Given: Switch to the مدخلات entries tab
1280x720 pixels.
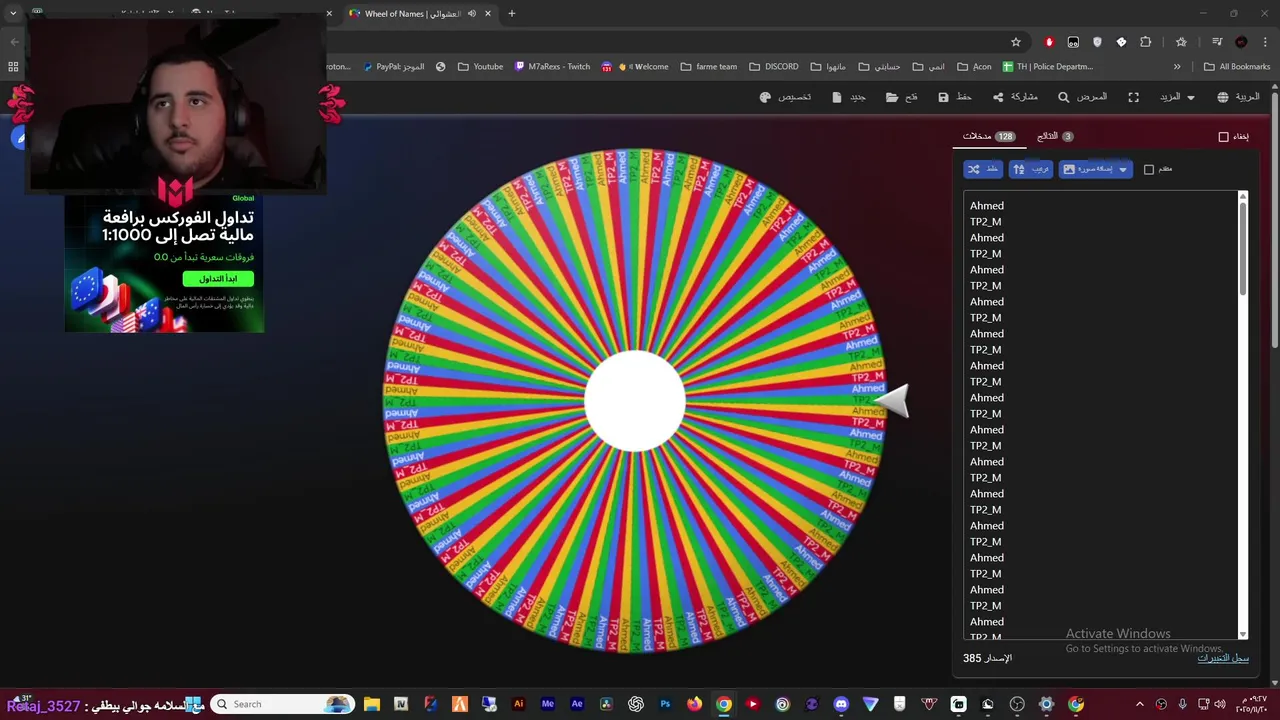Looking at the screenshot, I should pyautogui.click(x=989, y=136).
